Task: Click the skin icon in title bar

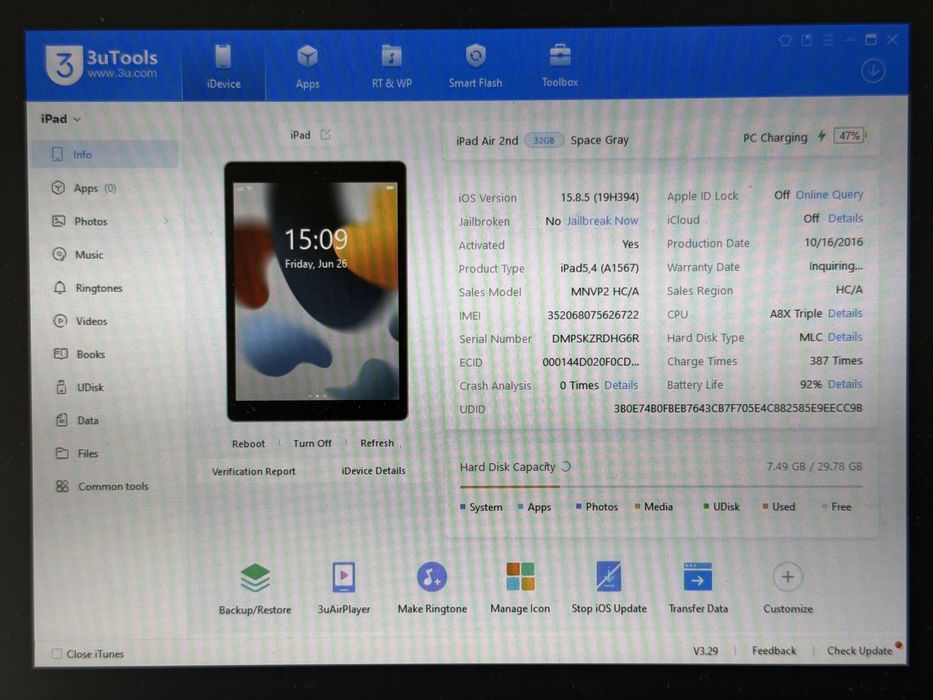Action: (785, 40)
